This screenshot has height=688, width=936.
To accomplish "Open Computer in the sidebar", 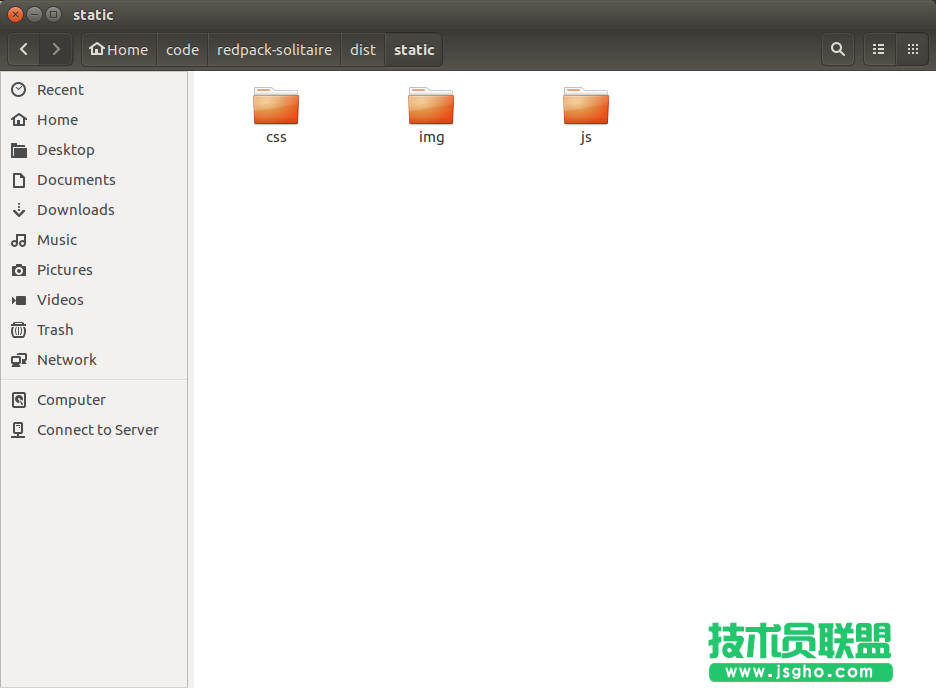I will click(x=71, y=400).
